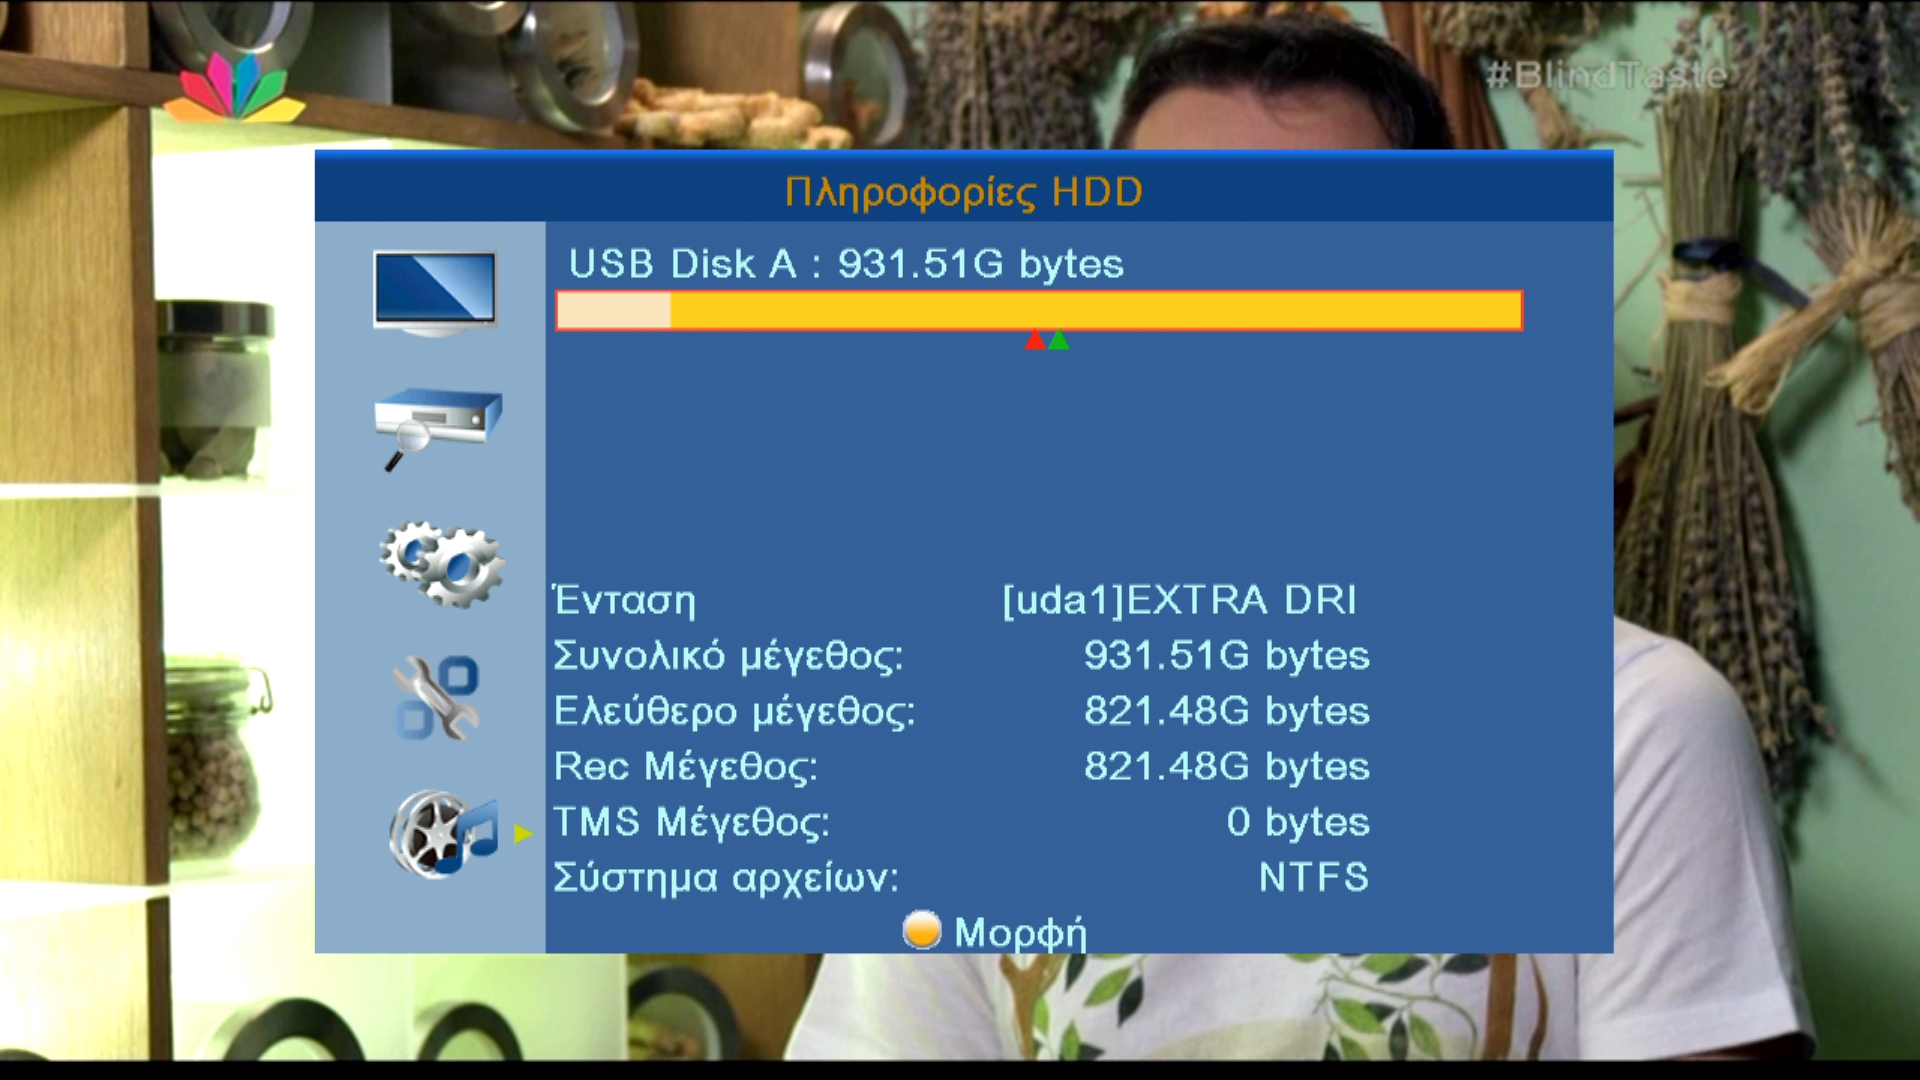The width and height of the screenshot is (1920, 1080).
Task: Click the Συνολικό μέγεθος label
Action: tap(728, 656)
